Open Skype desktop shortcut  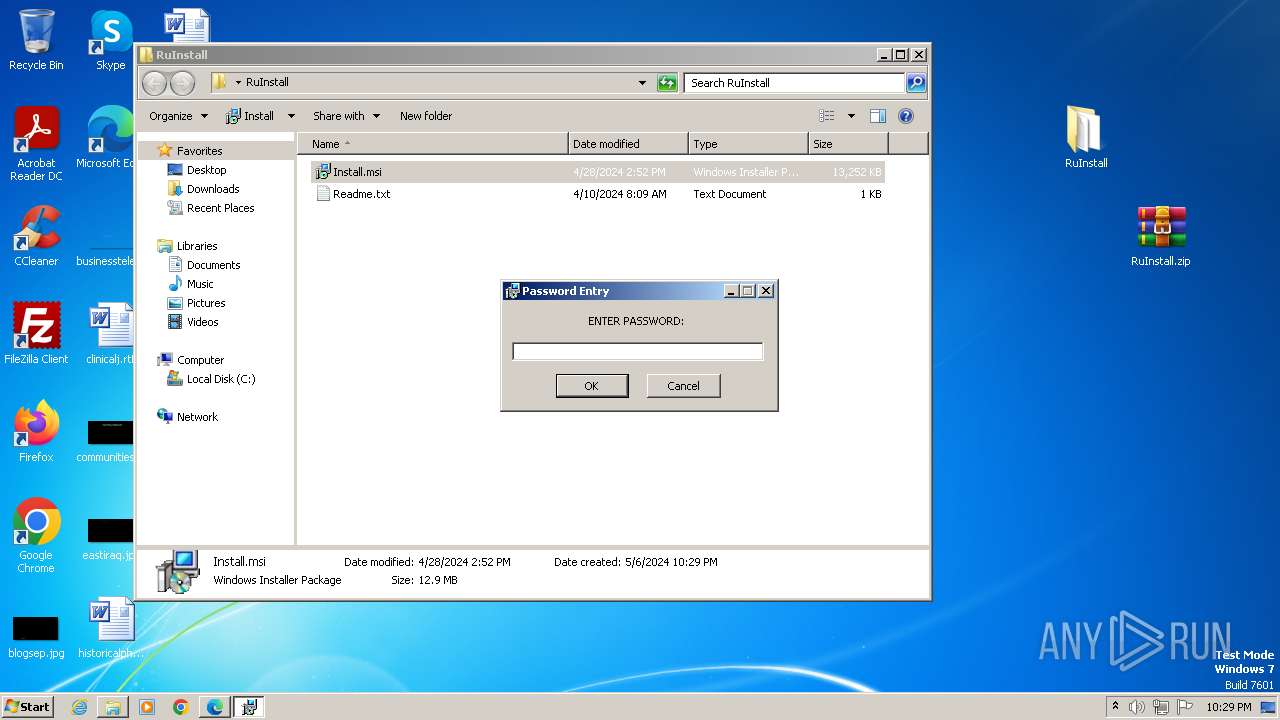(x=110, y=40)
